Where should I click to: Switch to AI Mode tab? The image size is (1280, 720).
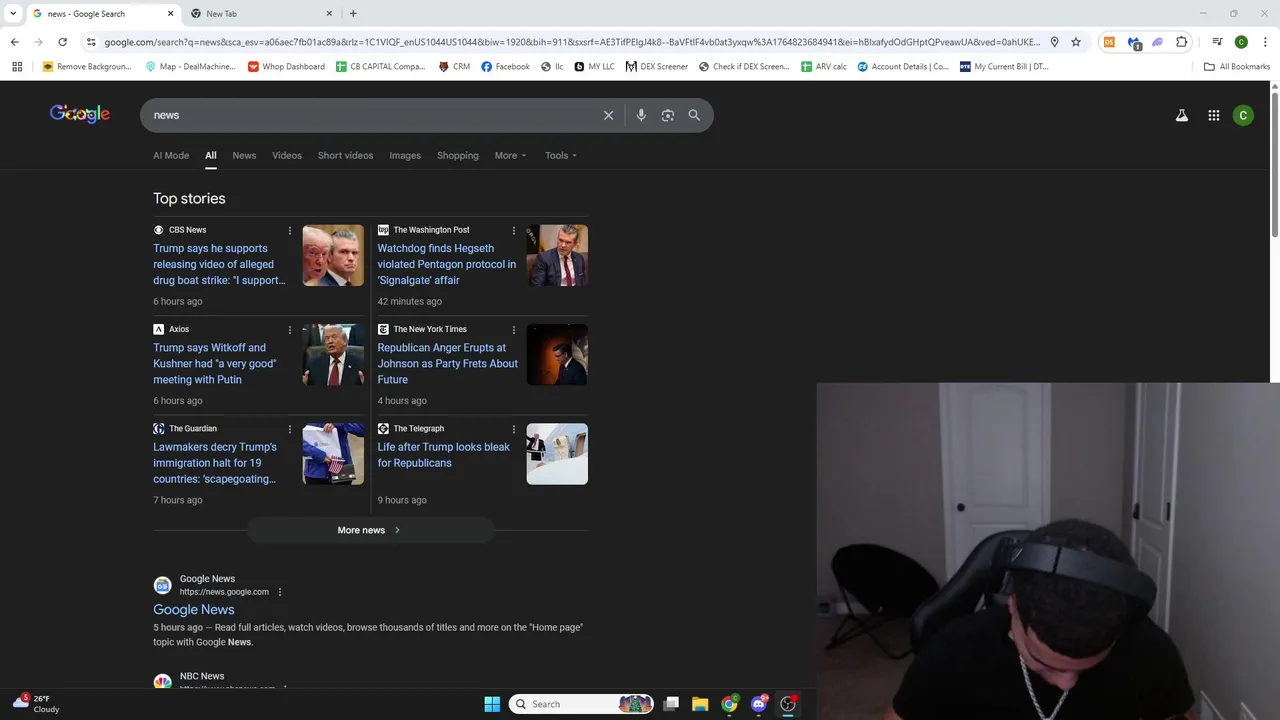[x=171, y=155]
